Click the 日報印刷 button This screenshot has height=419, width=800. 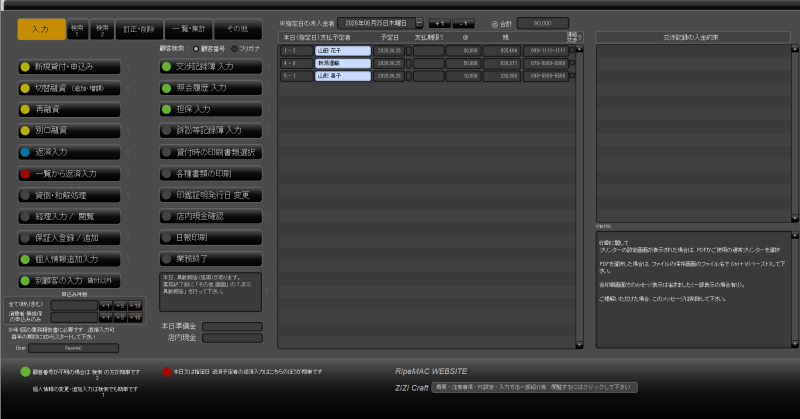(211, 238)
